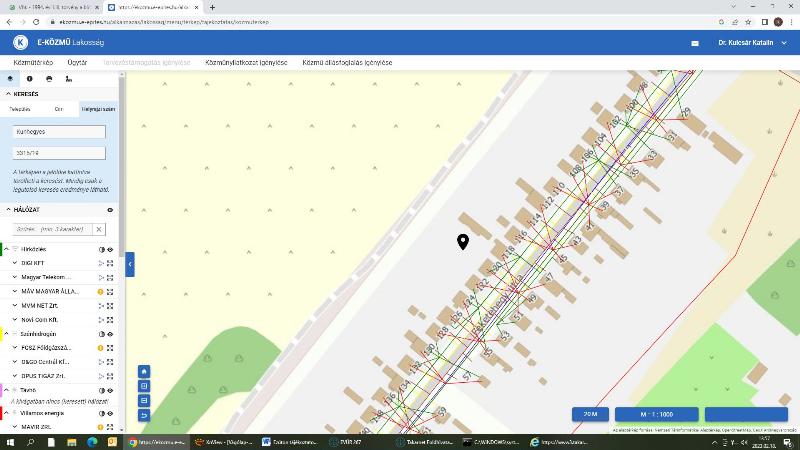
Task: Adjust opacity of Szénhidrogén layer group
Action: (102, 334)
